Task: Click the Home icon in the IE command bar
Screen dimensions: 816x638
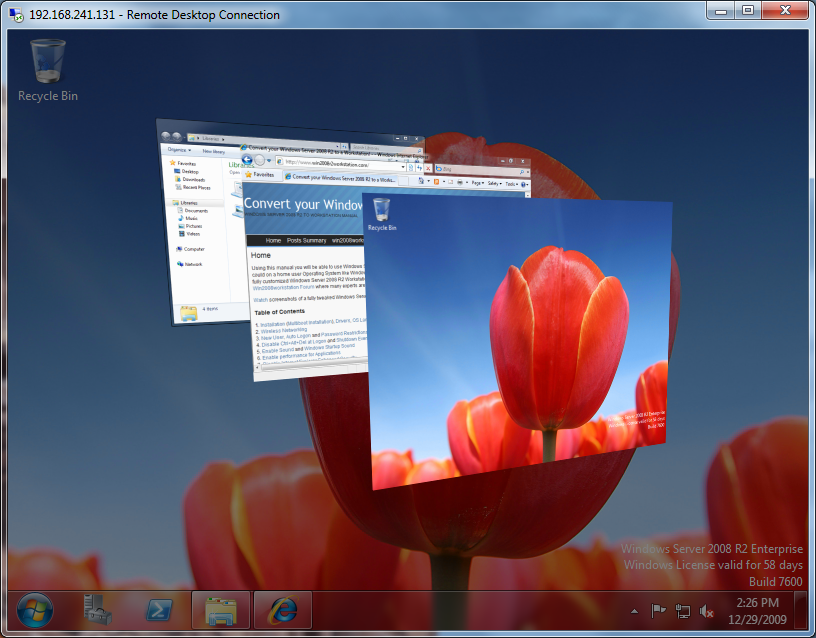Action: (421, 181)
